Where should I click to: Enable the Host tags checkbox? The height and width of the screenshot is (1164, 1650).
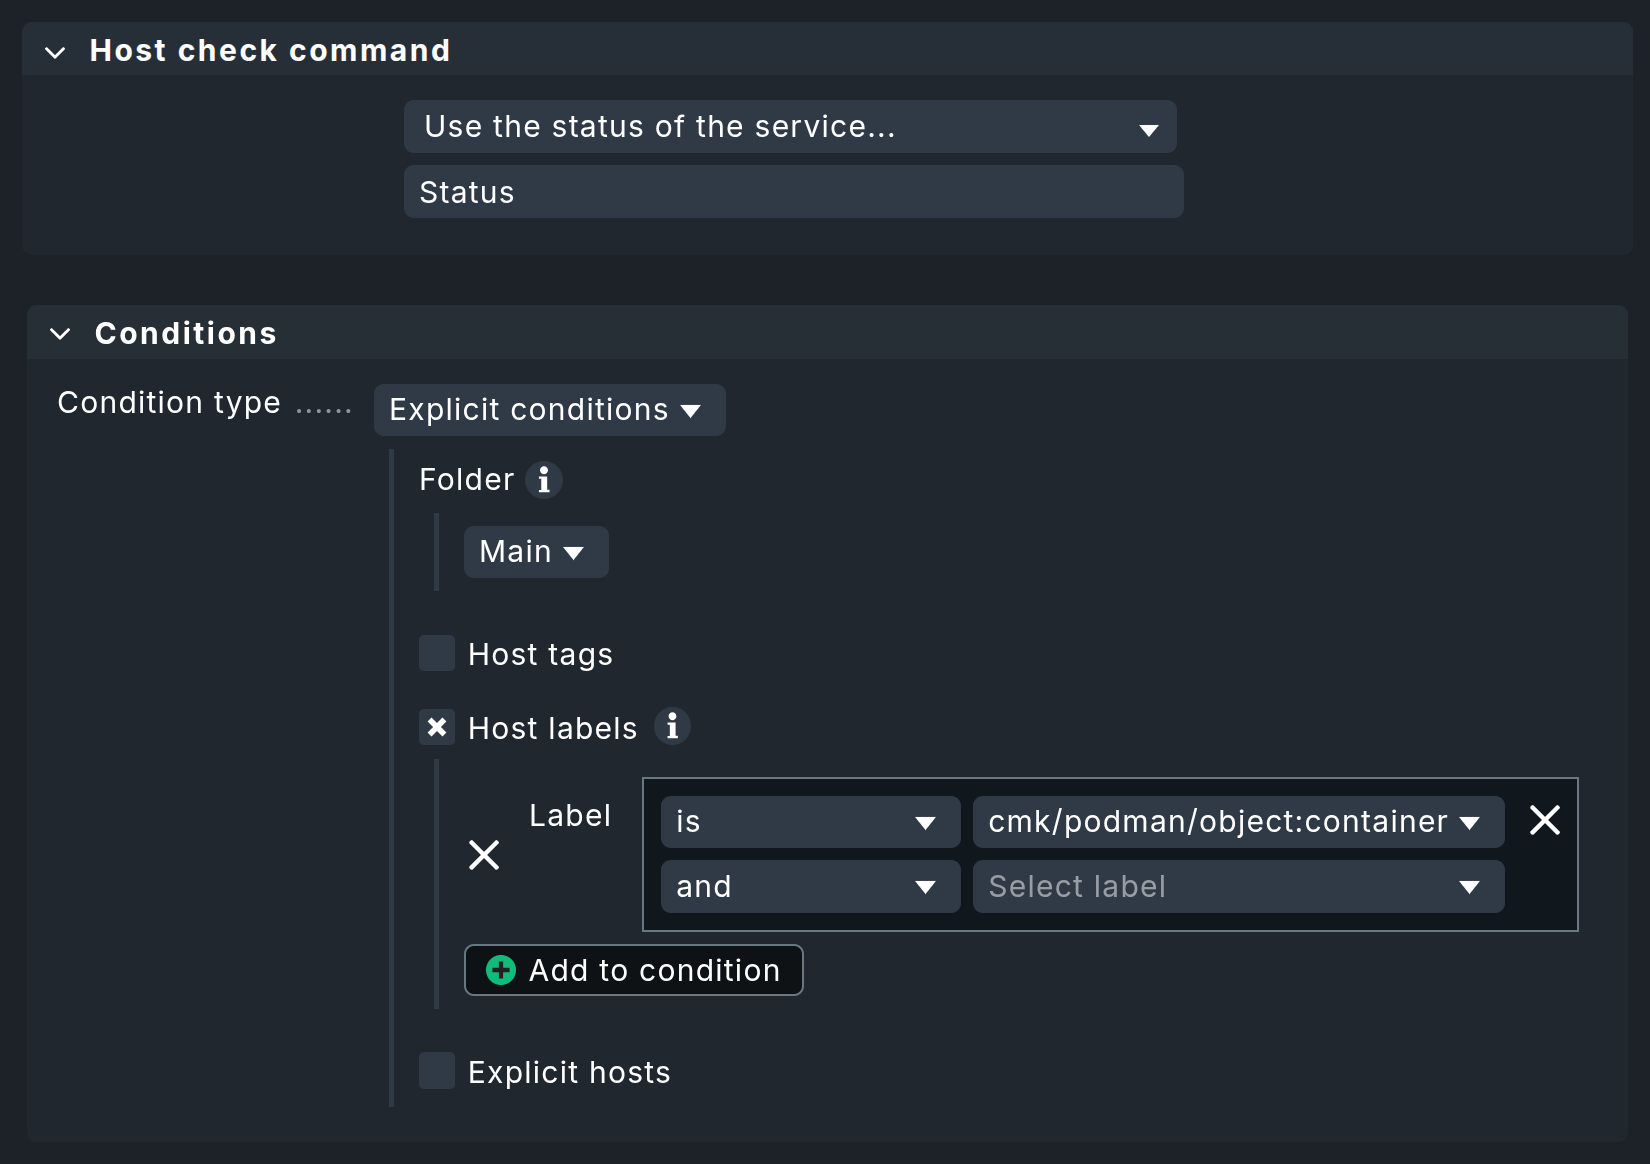436,653
